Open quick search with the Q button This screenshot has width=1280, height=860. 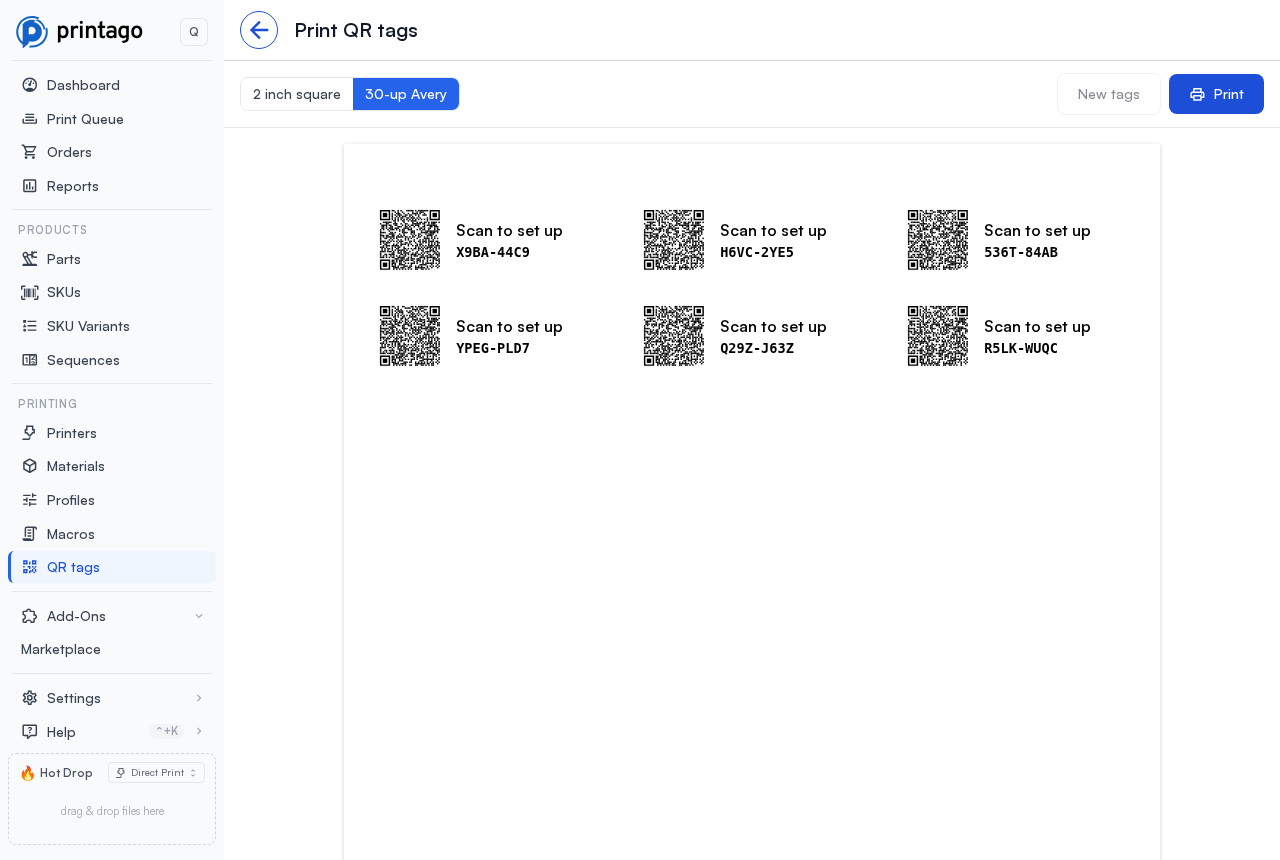point(194,32)
